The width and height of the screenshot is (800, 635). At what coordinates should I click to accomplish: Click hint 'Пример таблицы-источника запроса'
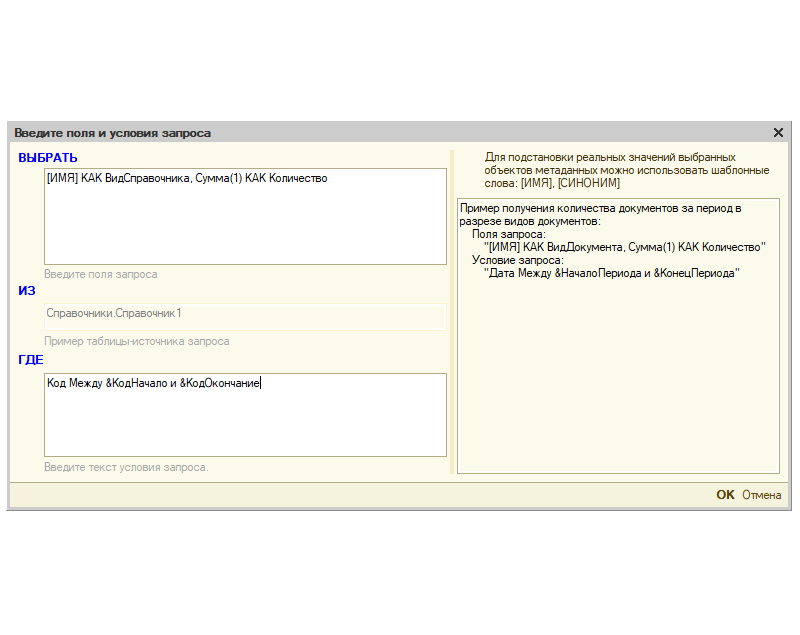pos(137,341)
